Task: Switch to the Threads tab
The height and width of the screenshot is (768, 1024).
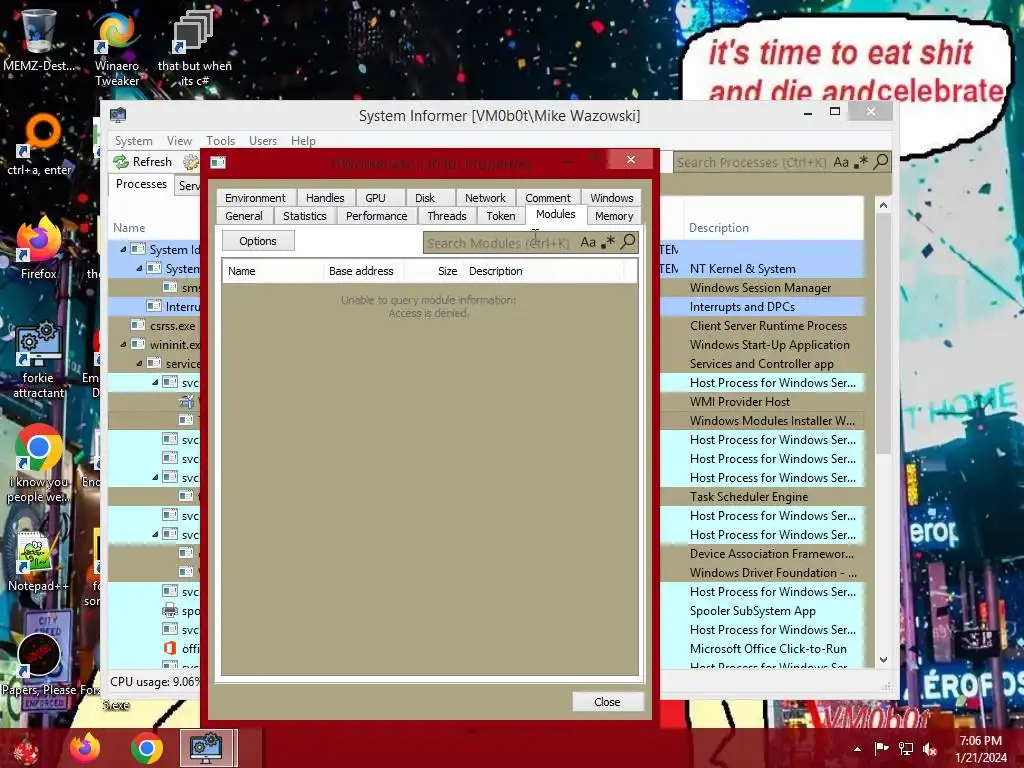Action: (x=447, y=216)
